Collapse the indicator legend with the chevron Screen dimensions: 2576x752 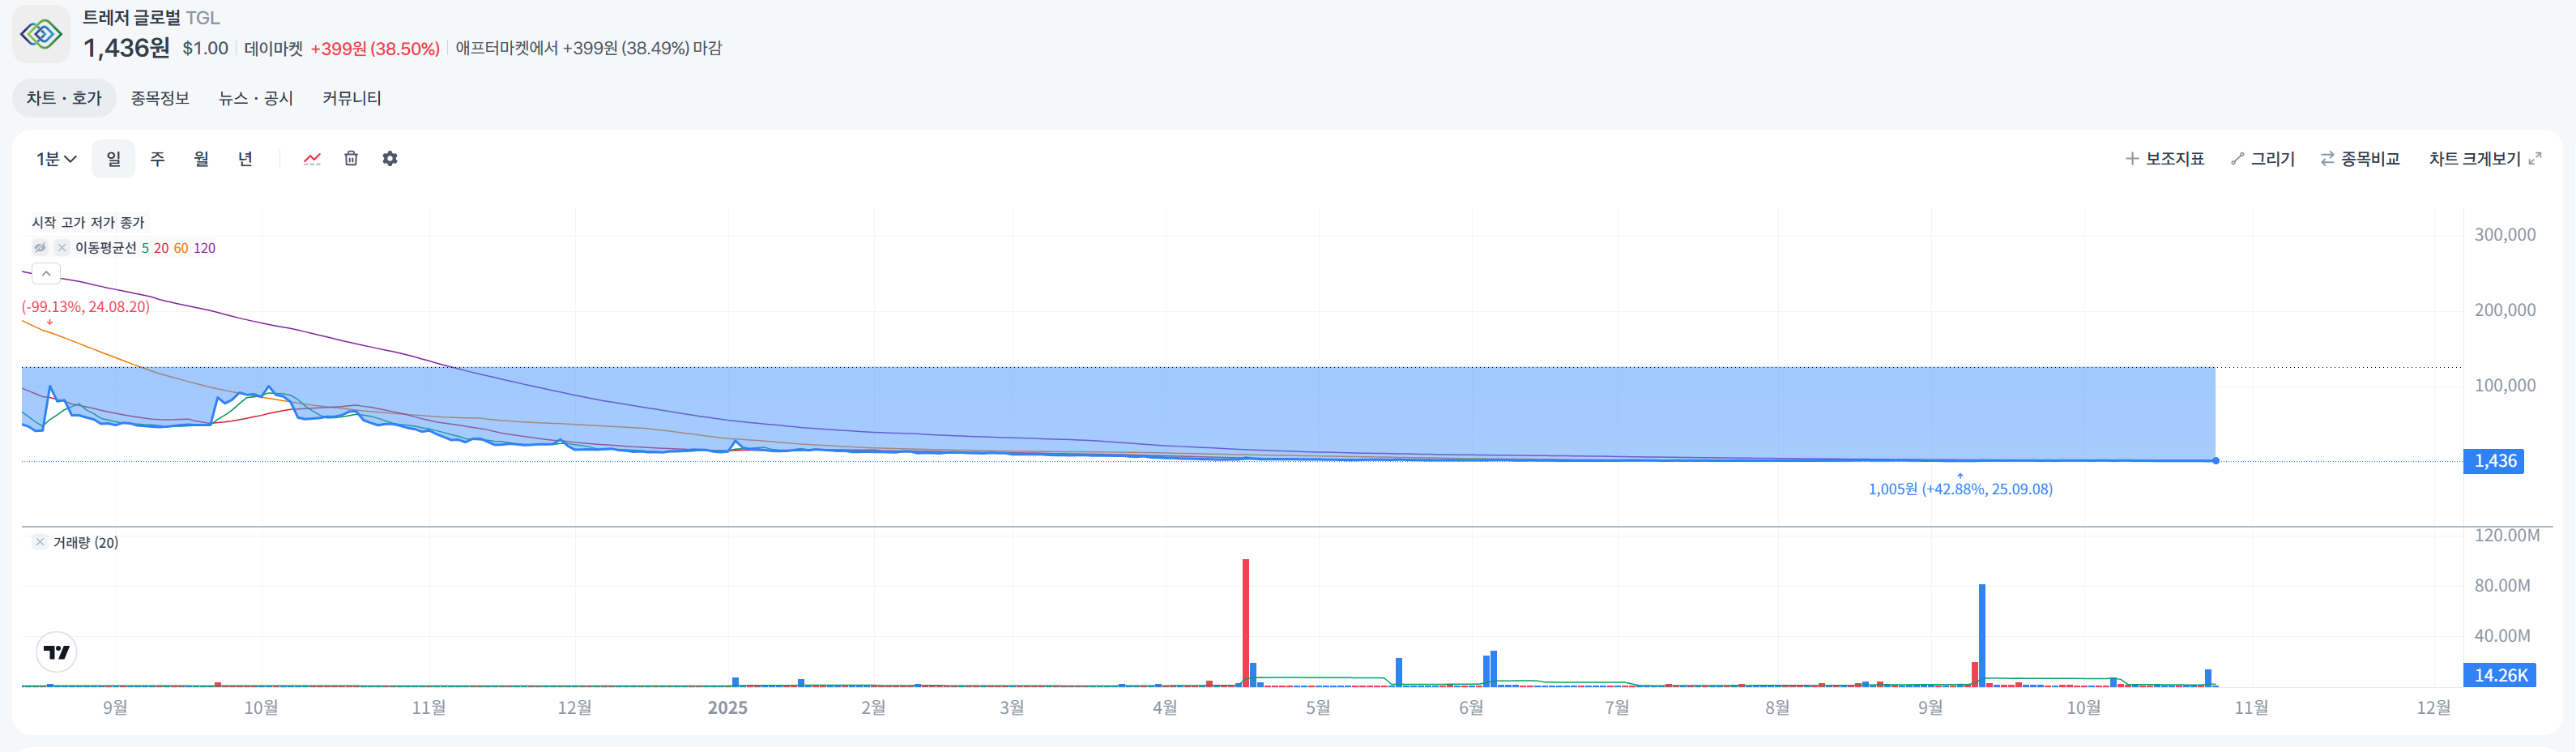[46, 274]
